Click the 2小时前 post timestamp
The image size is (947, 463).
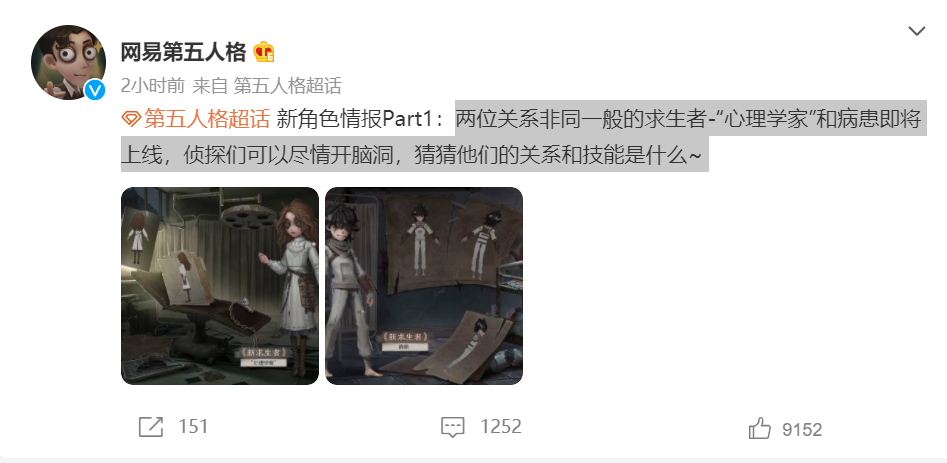point(153,86)
